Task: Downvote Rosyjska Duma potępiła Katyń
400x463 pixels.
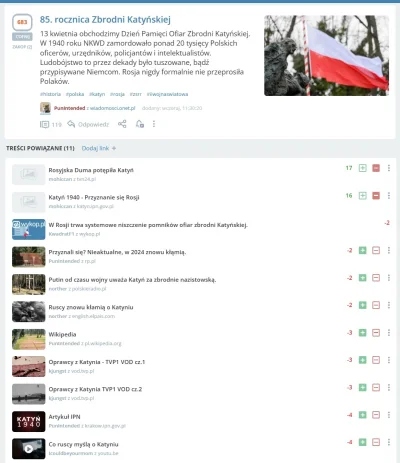Action: click(x=376, y=168)
